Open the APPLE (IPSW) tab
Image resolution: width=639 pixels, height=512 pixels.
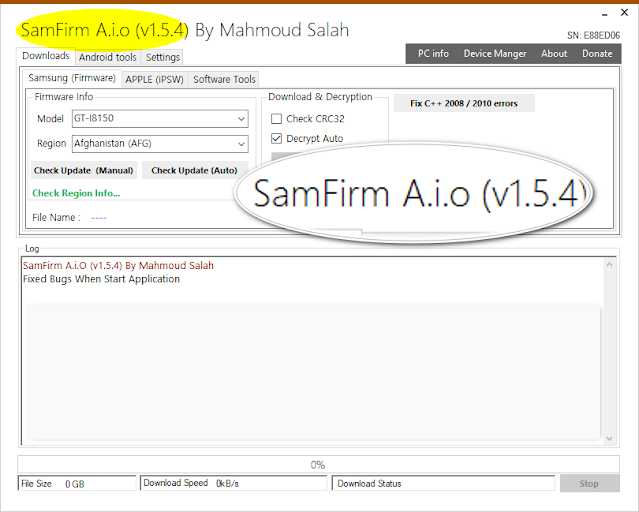click(x=154, y=79)
